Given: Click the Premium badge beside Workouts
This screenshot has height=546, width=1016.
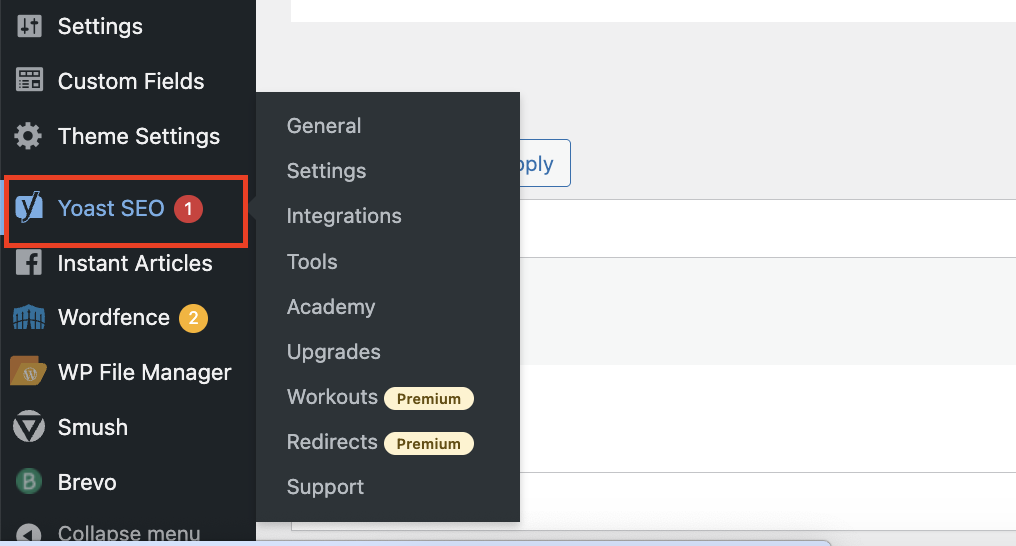Looking at the screenshot, I should (429, 398).
